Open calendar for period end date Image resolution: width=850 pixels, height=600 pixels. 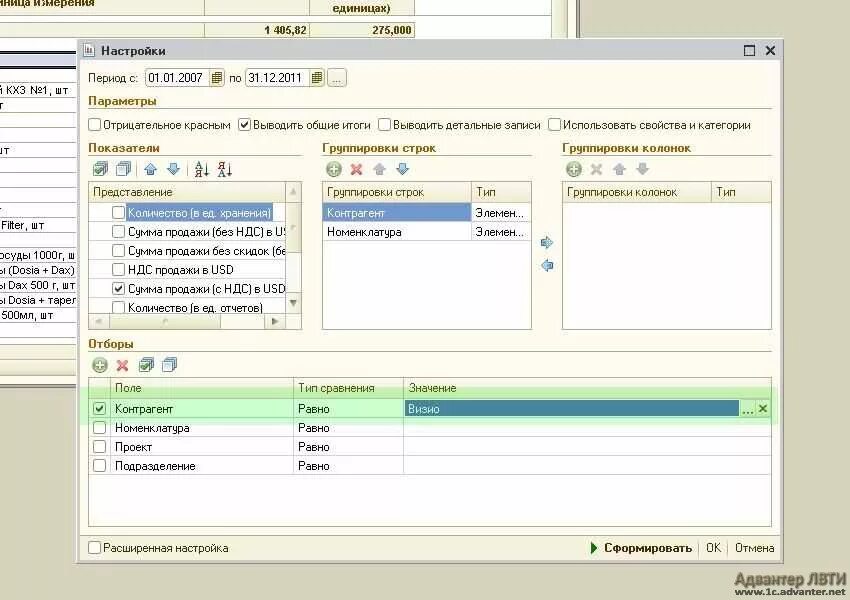tap(317, 78)
